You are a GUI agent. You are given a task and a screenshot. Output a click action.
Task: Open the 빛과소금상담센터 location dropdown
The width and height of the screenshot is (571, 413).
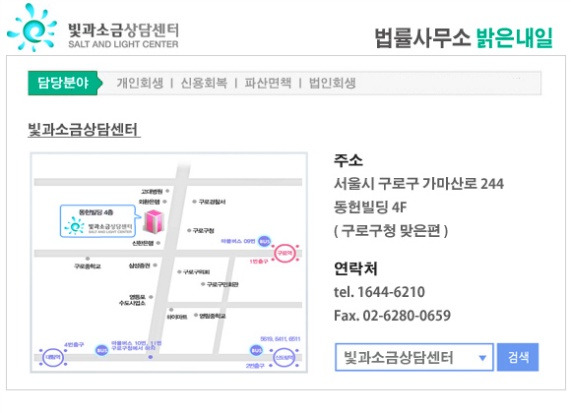coord(414,357)
